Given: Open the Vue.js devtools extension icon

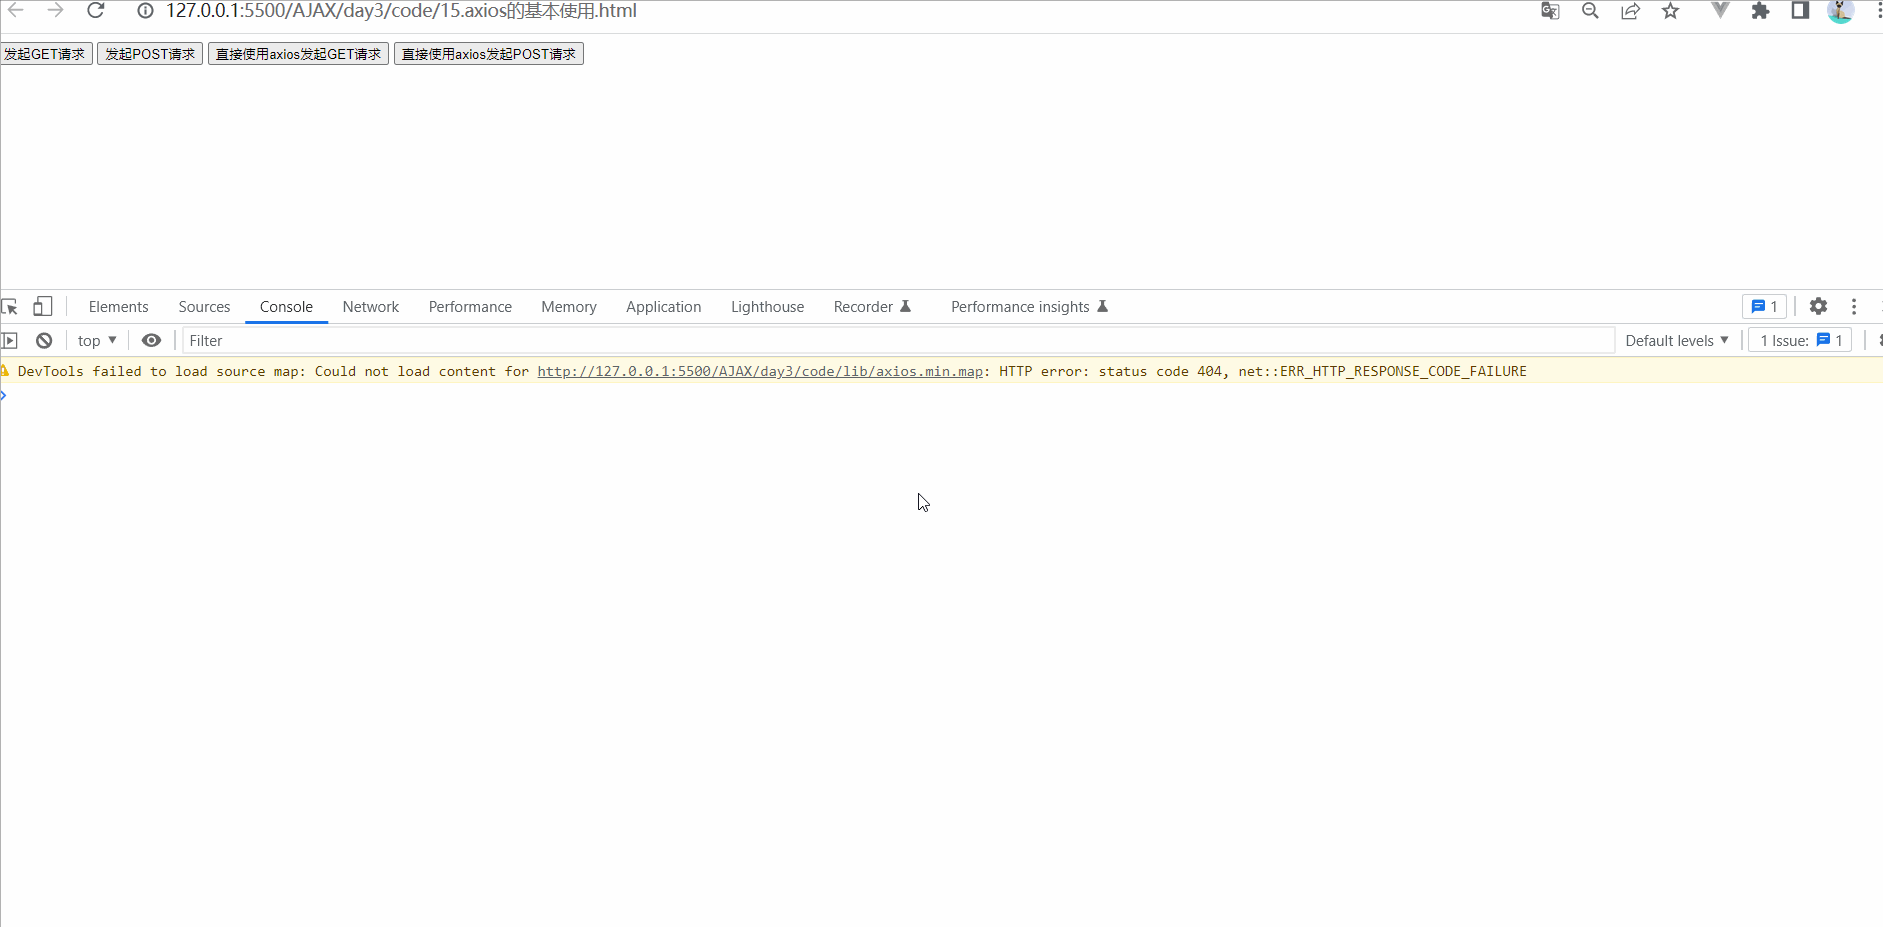Looking at the screenshot, I should (1721, 11).
